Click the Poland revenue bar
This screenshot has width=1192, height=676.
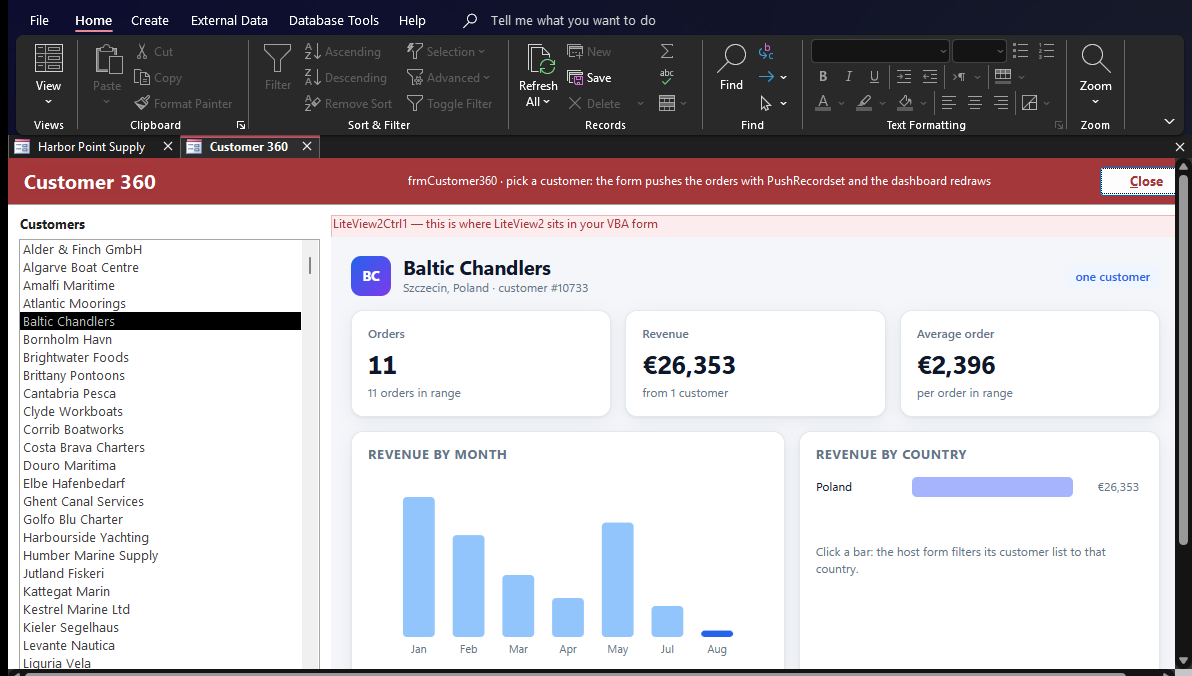point(992,487)
